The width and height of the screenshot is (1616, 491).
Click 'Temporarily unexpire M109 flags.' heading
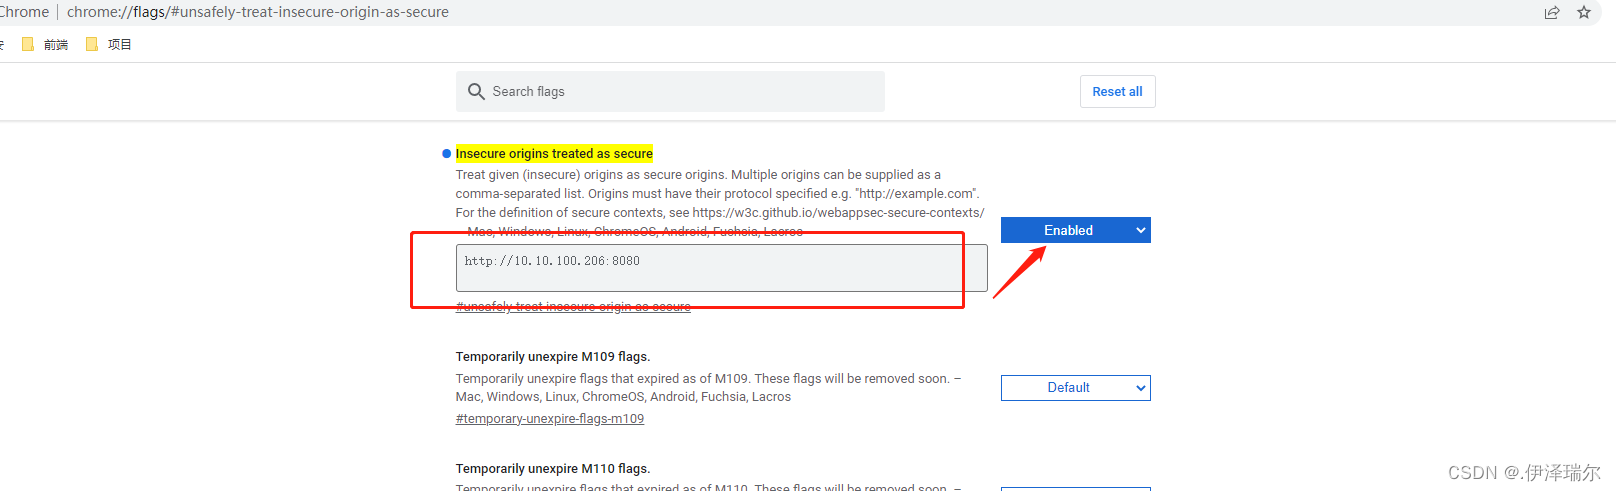(553, 357)
